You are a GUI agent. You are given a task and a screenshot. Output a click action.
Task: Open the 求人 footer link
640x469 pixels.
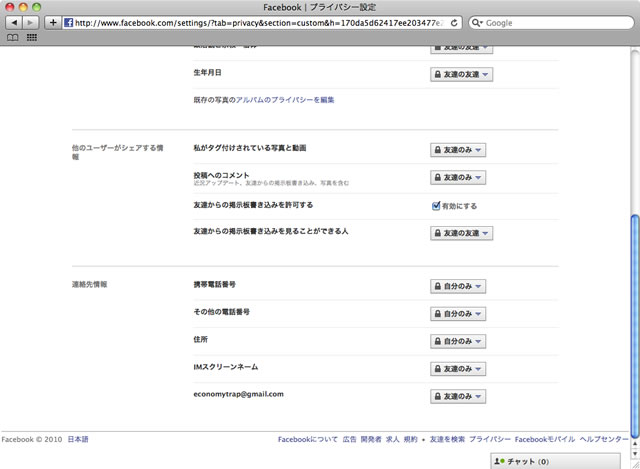[x=393, y=439]
